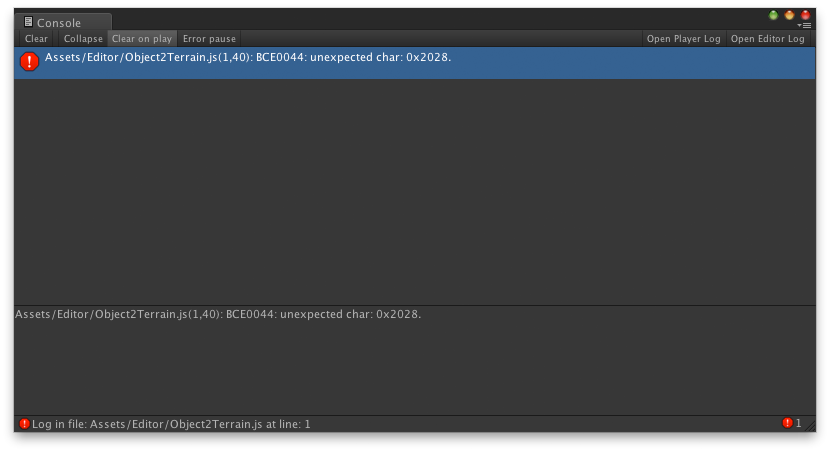830x452 pixels.
Task: Click the error count icon in the bottom-right
Action: (x=787, y=422)
